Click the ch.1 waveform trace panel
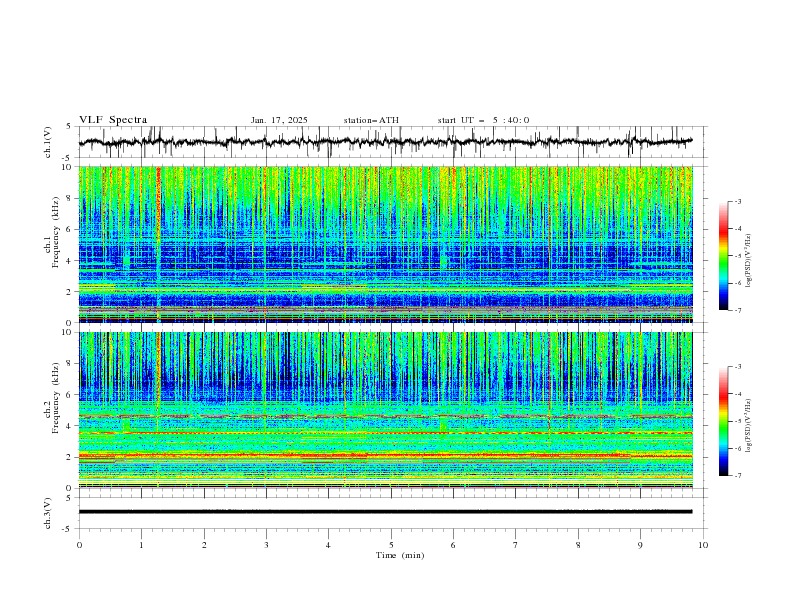Image resolution: width=792 pixels, height=612 pixels. tap(392, 142)
